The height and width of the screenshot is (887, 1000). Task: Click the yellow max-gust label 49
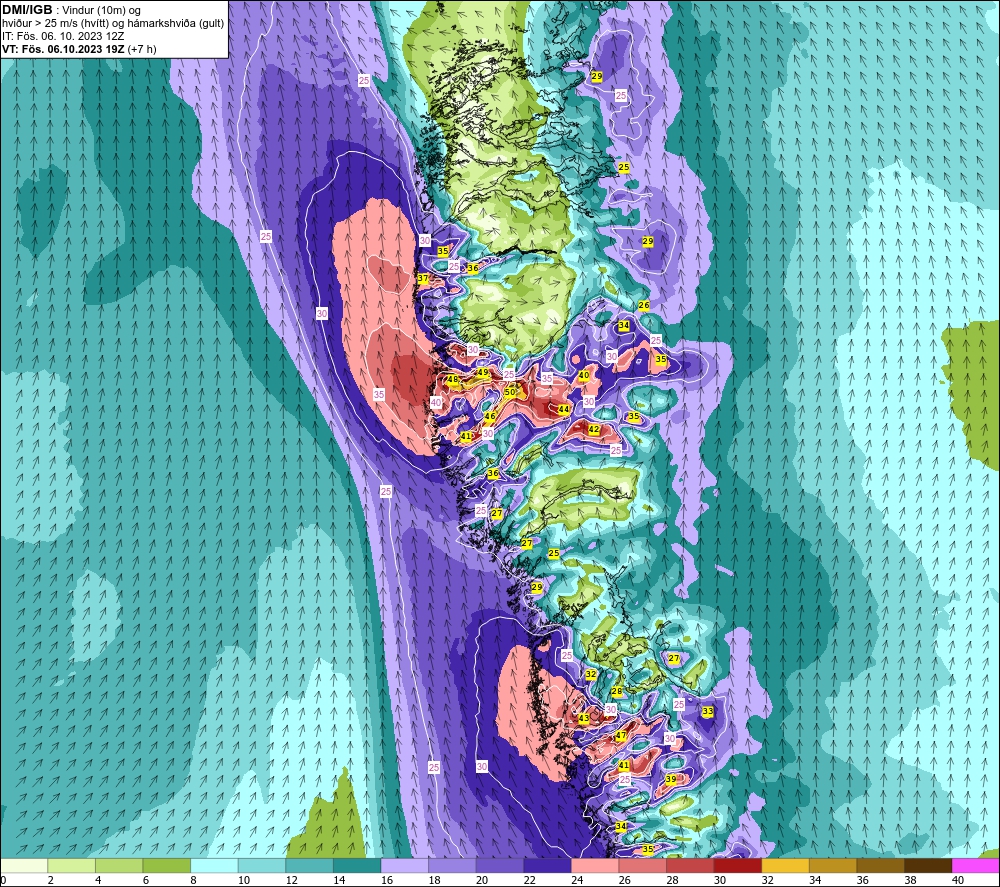pos(482,373)
